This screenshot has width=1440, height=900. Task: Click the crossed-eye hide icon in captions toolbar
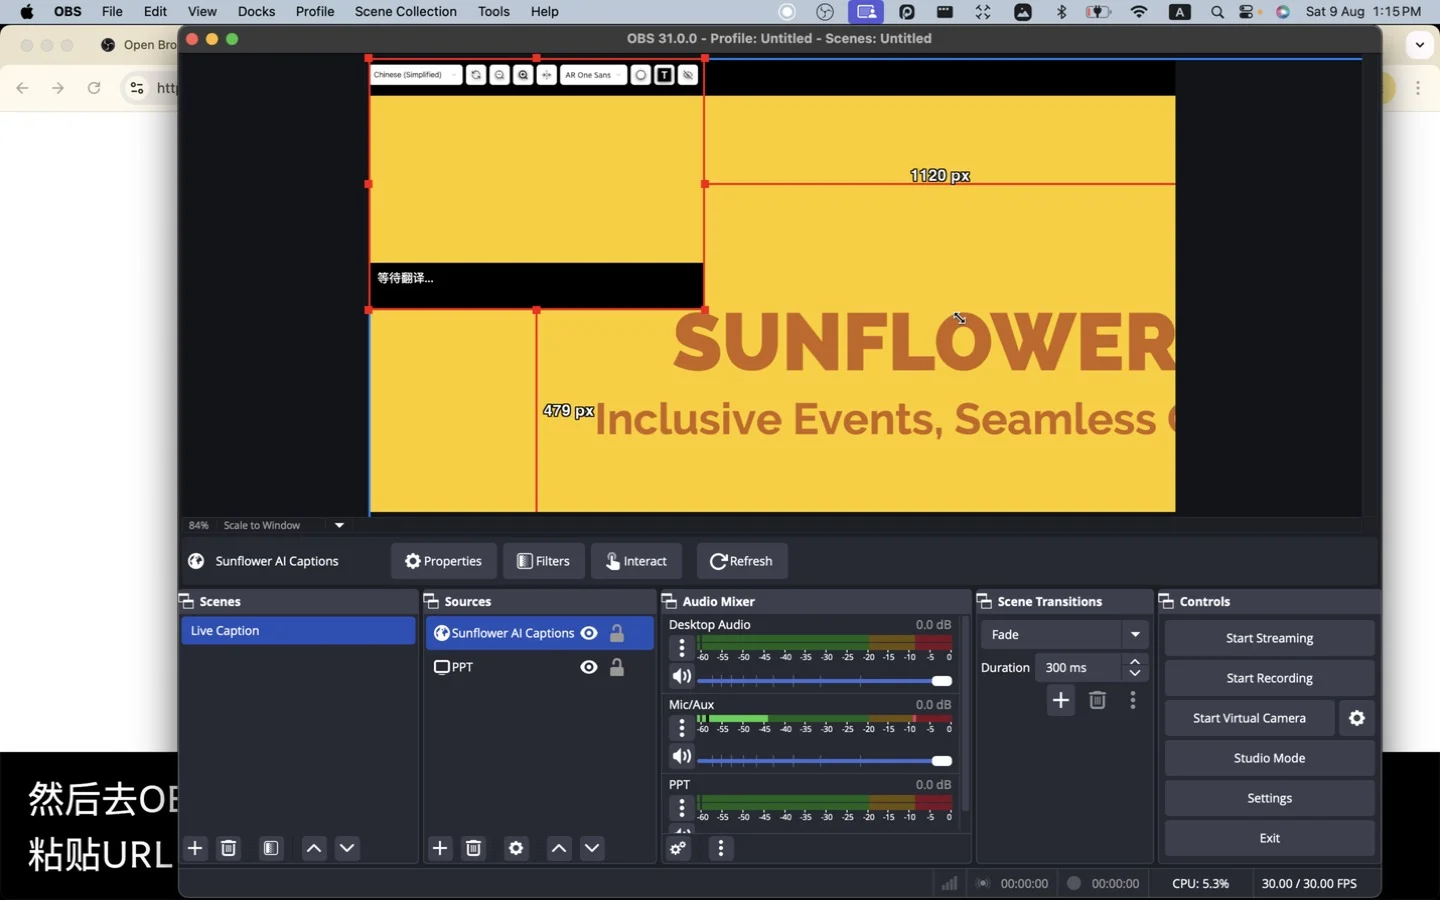688,75
